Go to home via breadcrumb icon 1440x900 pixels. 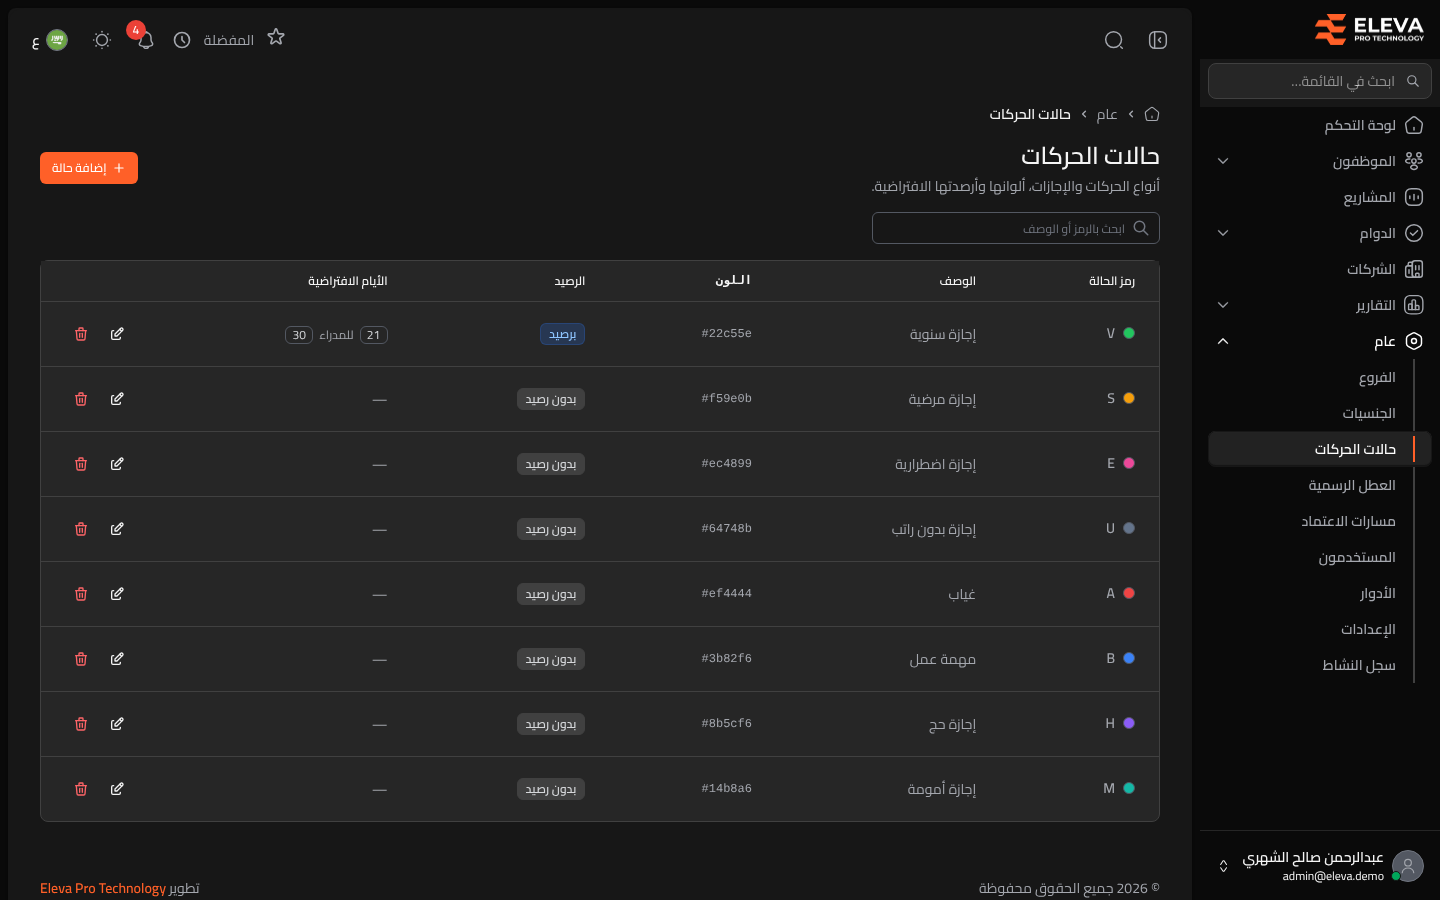pos(1152,114)
